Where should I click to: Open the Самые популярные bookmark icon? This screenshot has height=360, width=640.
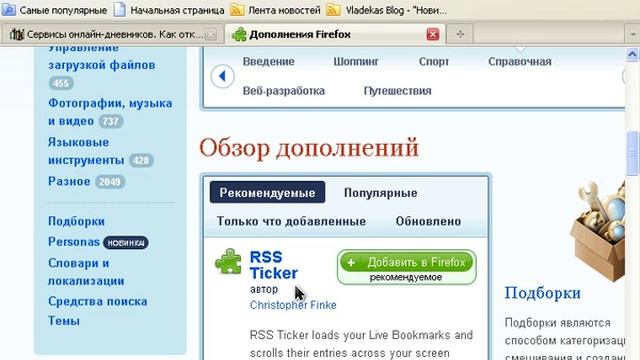pos(8,9)
